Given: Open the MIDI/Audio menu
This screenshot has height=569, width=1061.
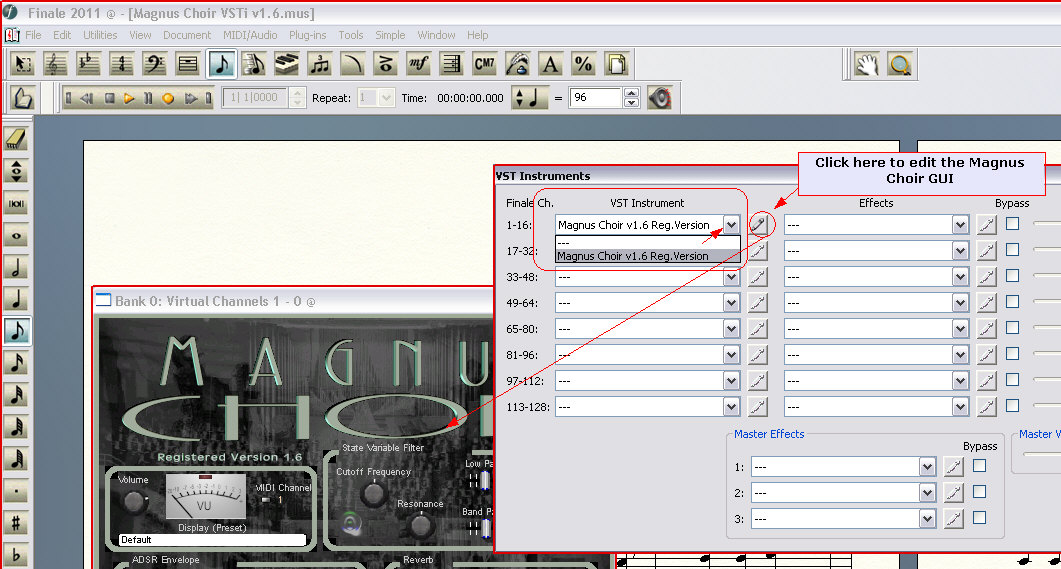Looking at the screenshot, I should (x=250, y=35).
